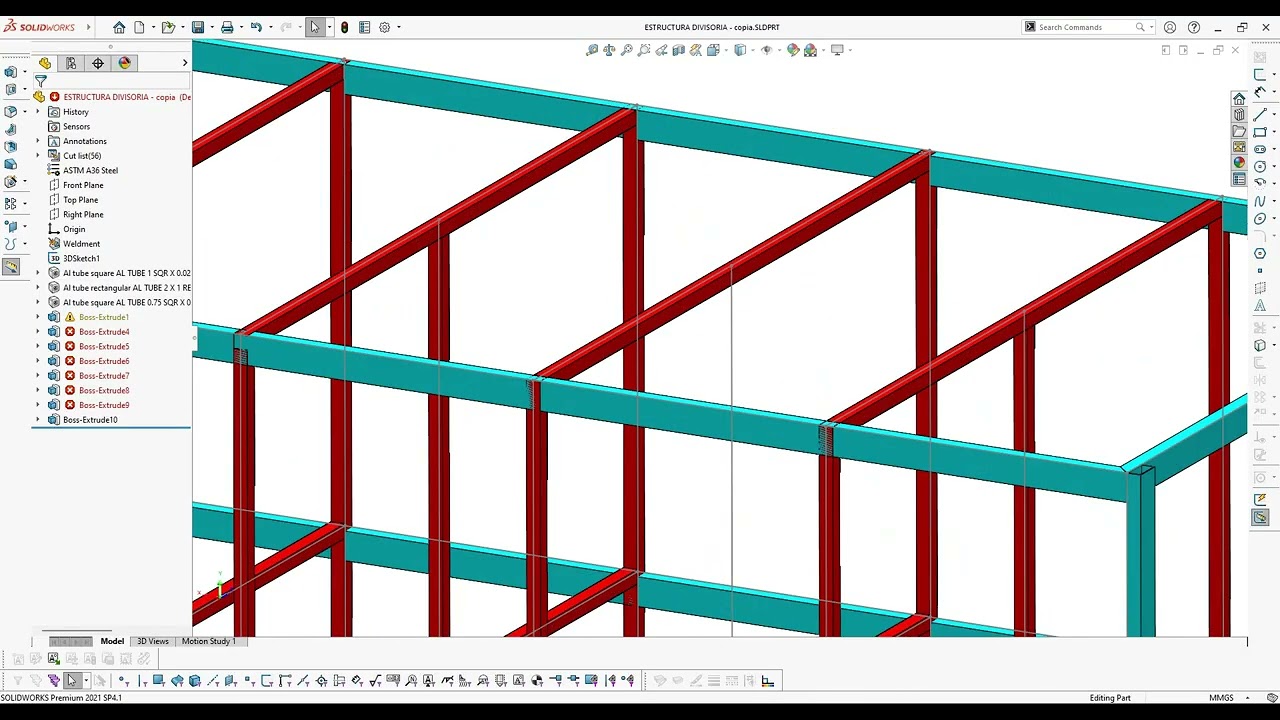
Task: Select the Front Plane tree item
Action: click(x=83, y=185)
